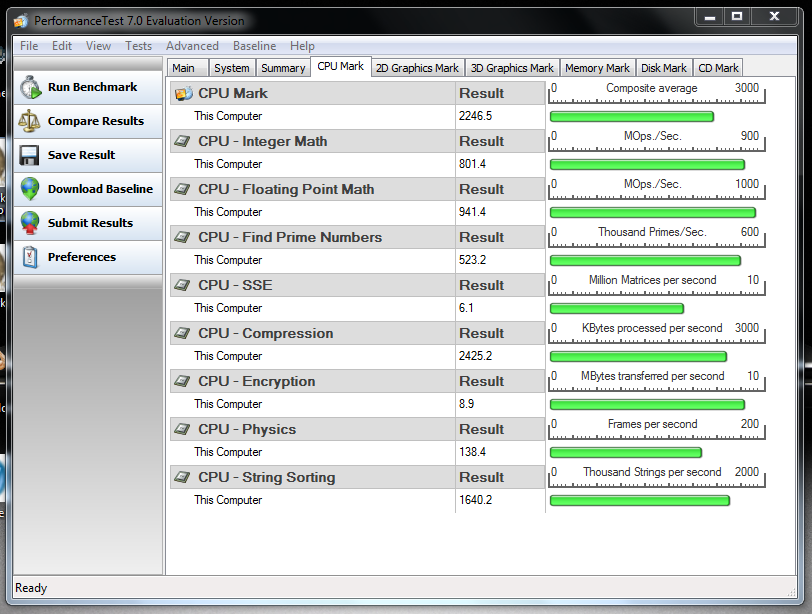Click the globe Submit Results icon

(x=30, y=224)
